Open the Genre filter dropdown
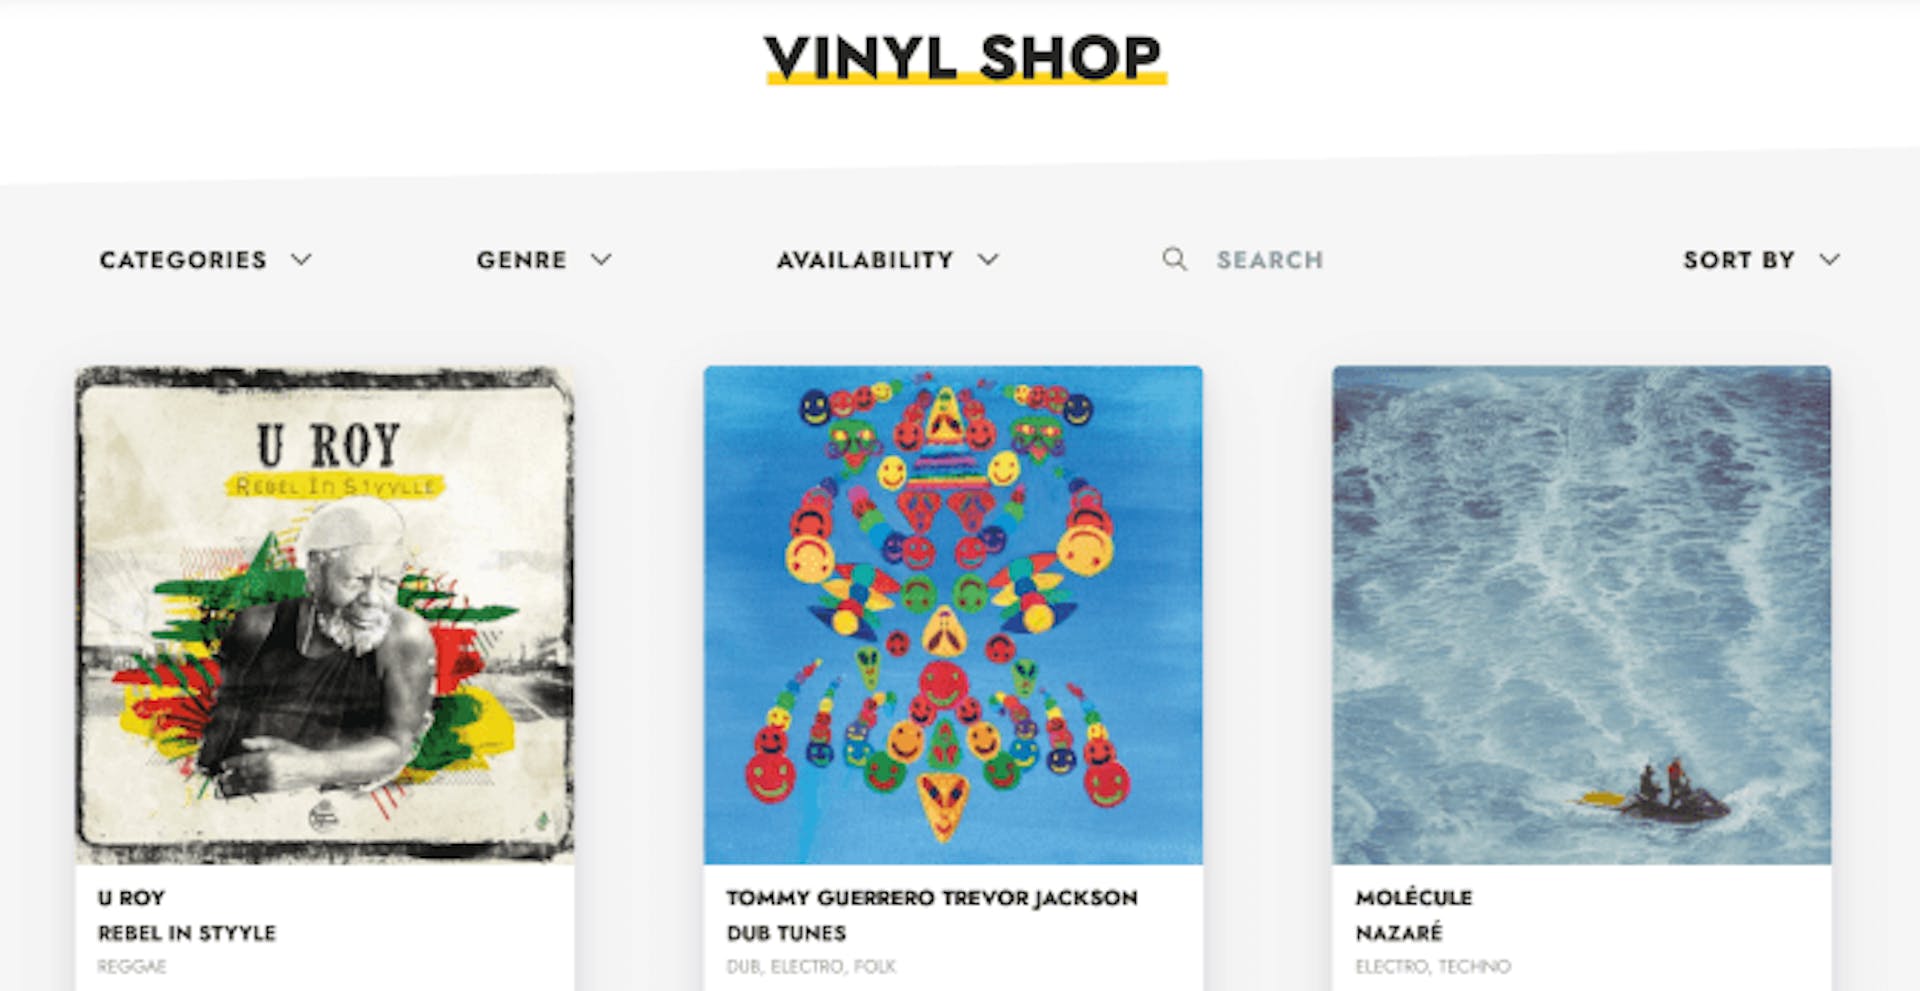This screenshot has height=991, width=1920. pos(544,260)
